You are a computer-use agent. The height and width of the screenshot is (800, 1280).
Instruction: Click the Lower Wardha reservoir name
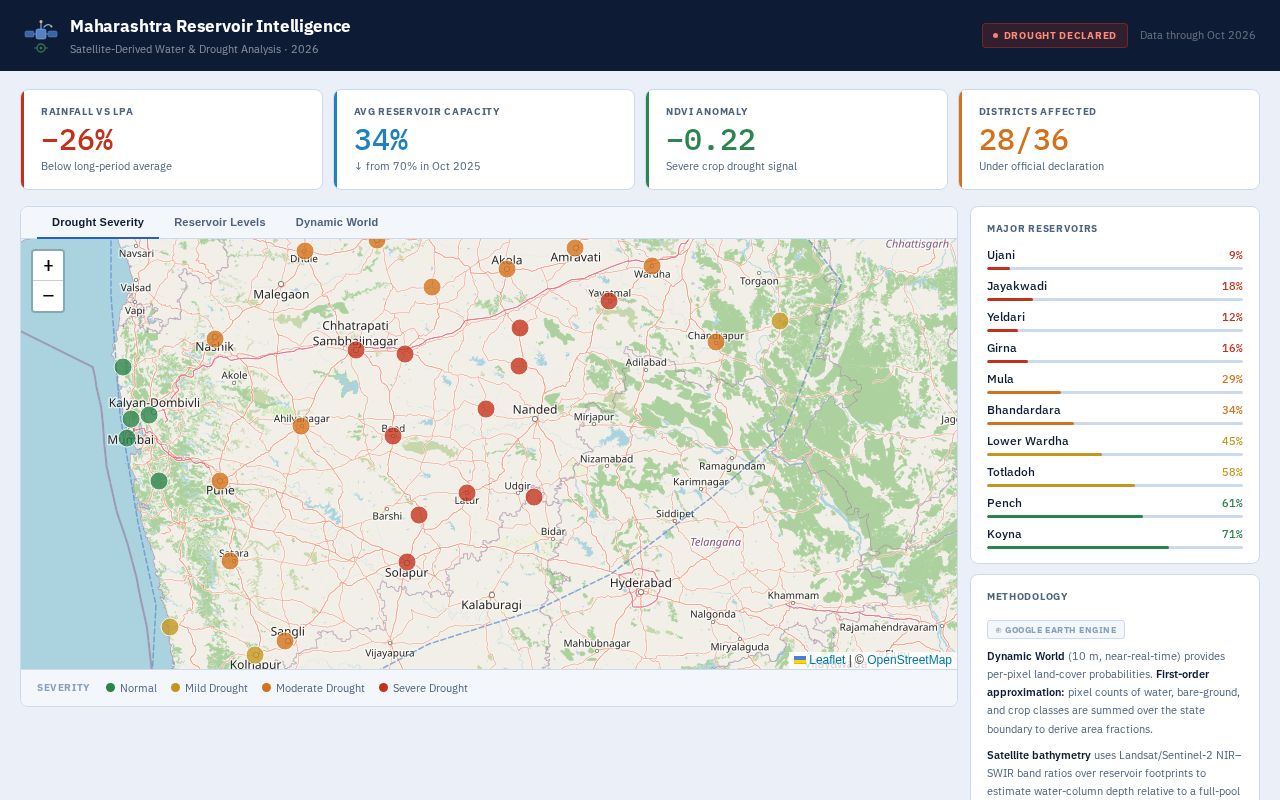tap(1028, 441)
